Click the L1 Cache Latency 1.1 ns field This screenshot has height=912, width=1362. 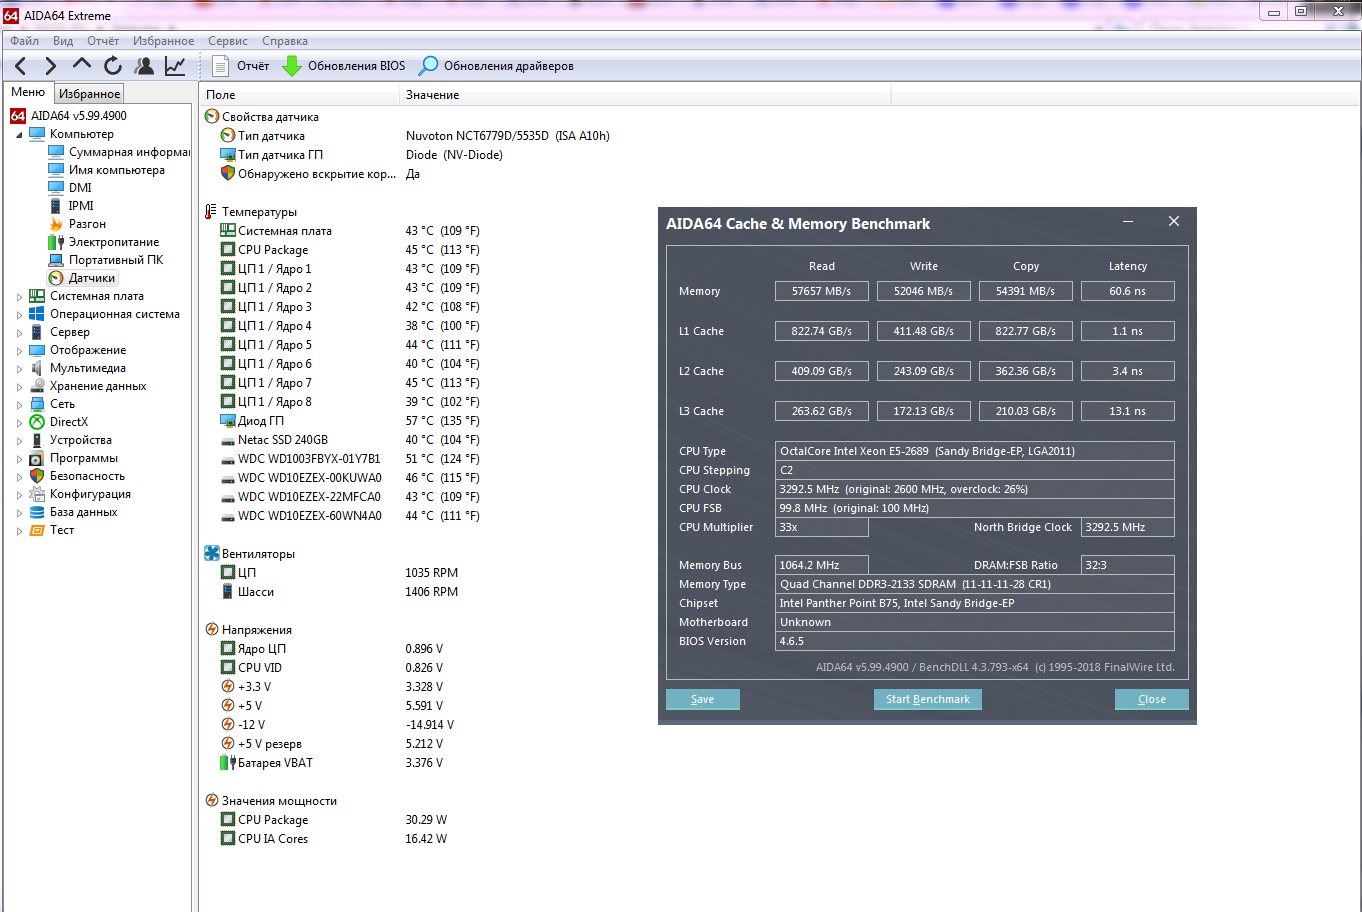(1128, 331)
